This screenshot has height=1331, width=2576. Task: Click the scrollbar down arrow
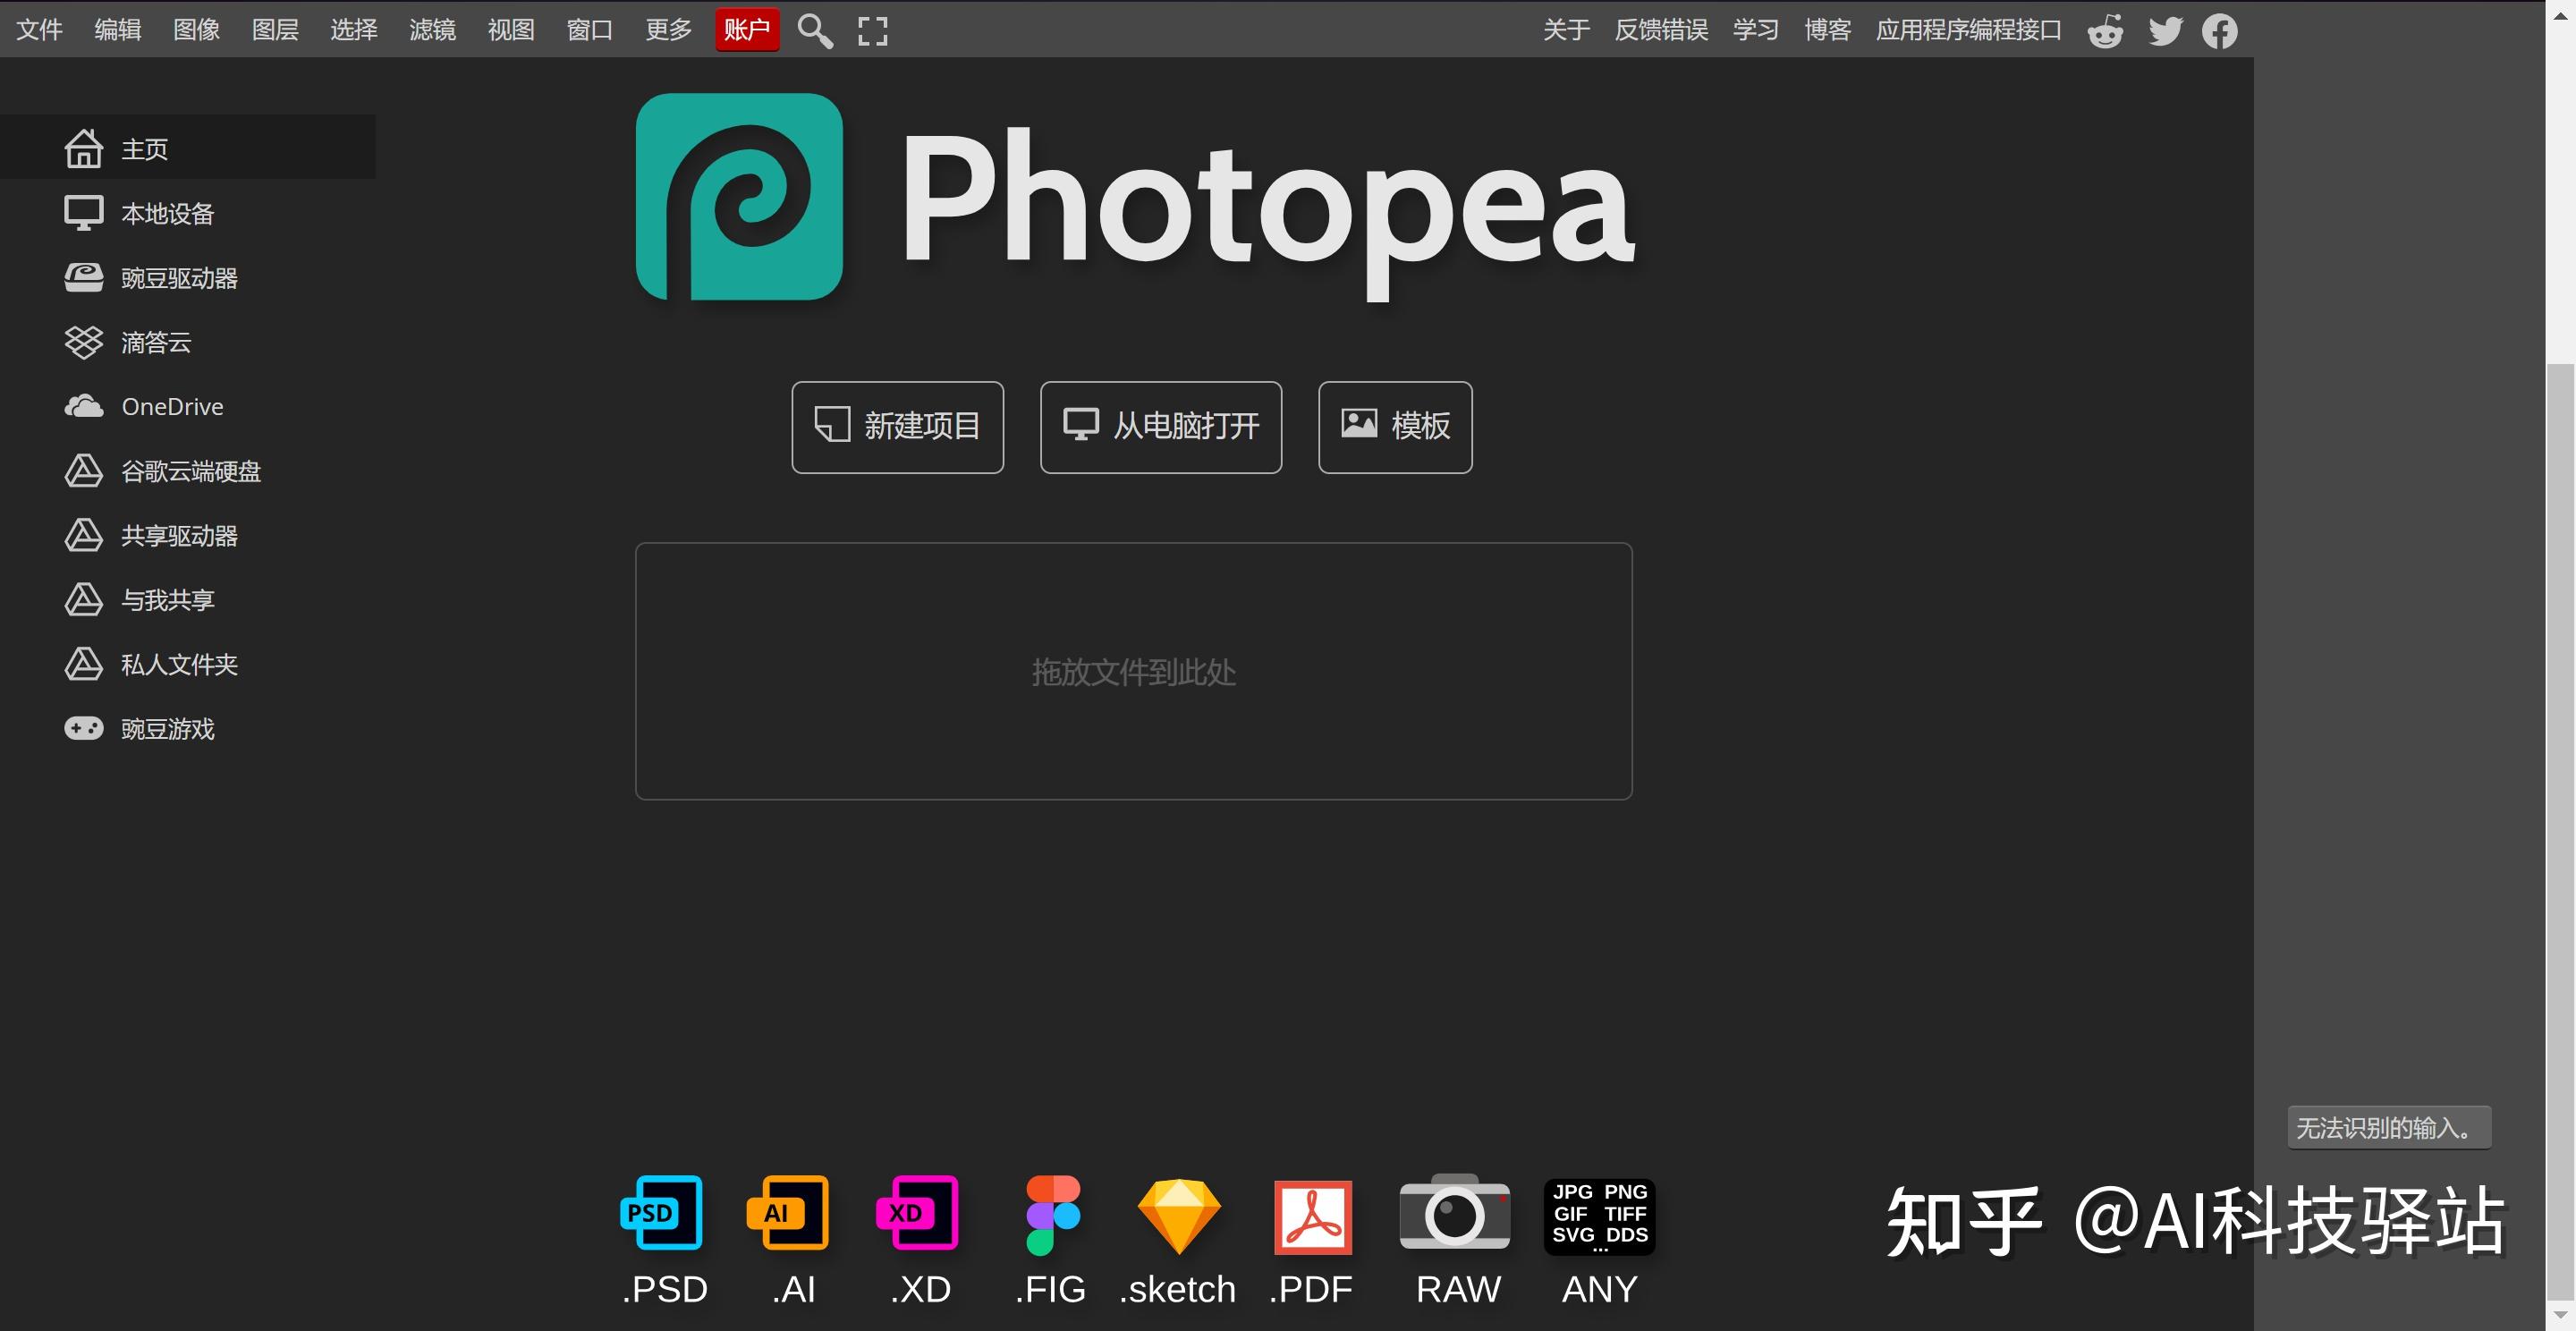point(2560,1315)
